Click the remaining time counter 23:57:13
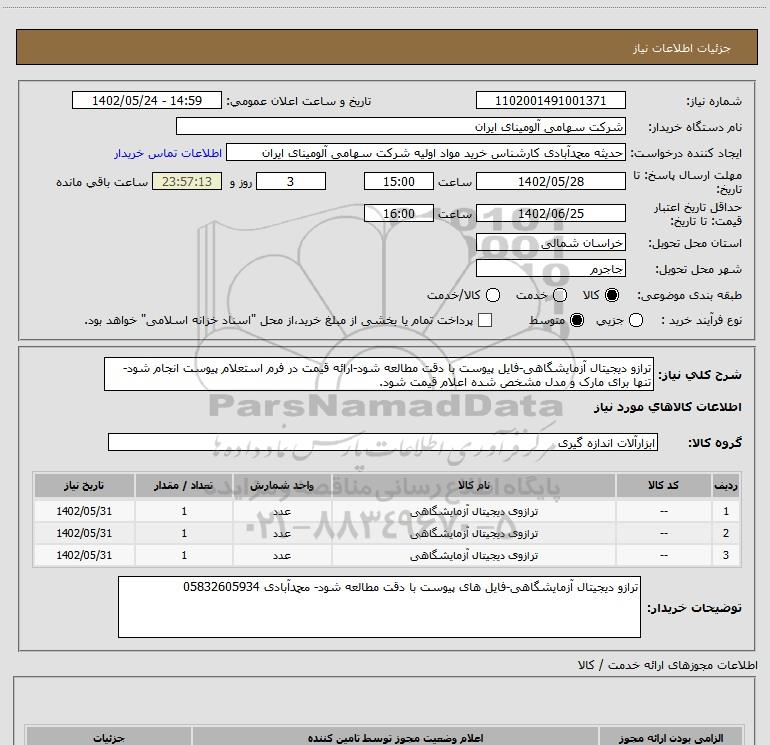Viewport: 770px width, 745px height. click(187, 181)
